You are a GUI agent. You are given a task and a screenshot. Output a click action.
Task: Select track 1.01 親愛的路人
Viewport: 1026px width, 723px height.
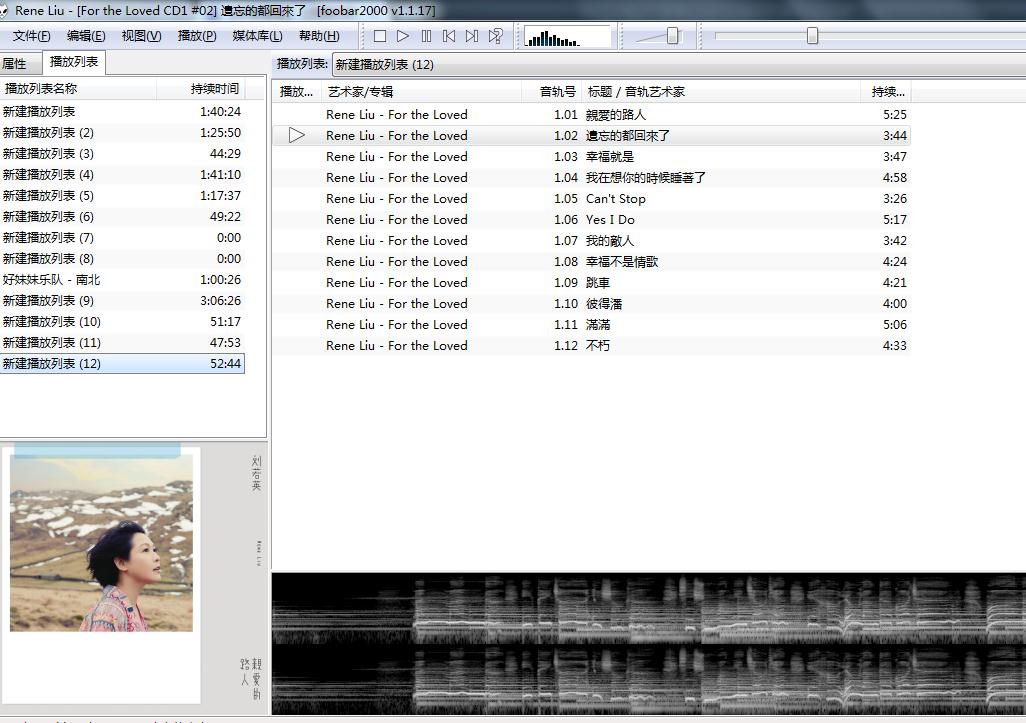[592, 115]
